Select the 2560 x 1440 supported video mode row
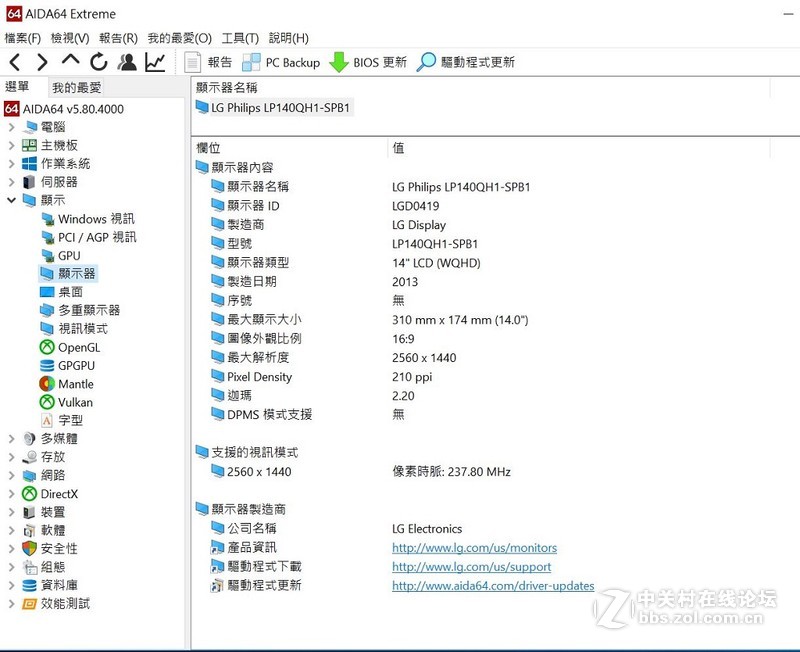The image size is (800, 652). pos(259,472)
